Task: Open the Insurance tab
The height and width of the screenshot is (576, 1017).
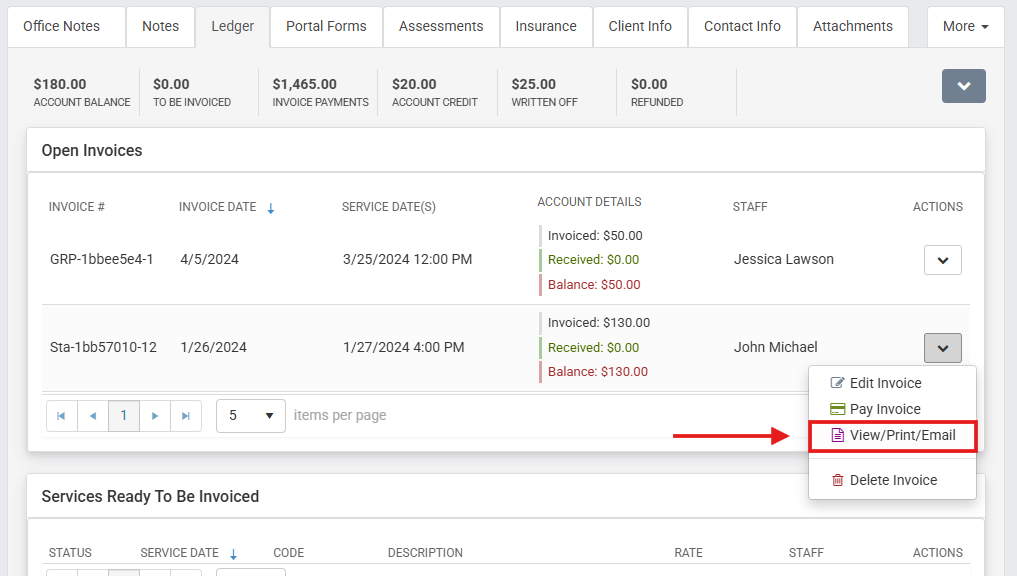Action: point(546,27)
